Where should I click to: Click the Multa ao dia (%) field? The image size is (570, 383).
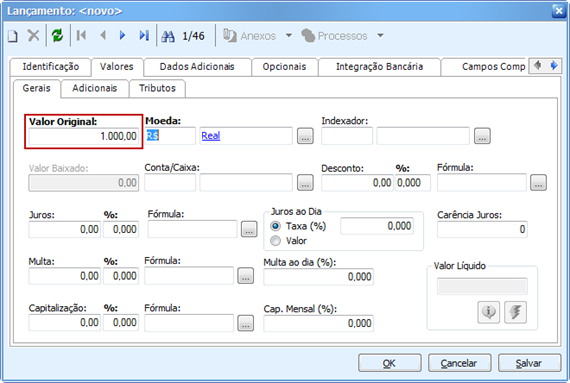click(318, 277)
